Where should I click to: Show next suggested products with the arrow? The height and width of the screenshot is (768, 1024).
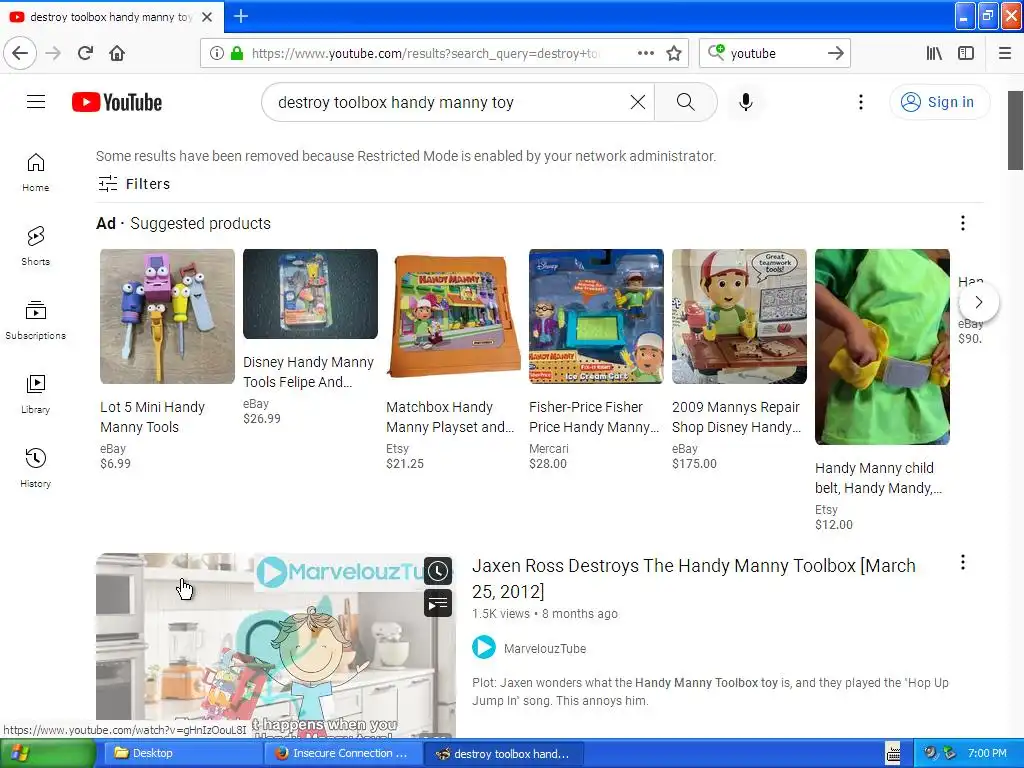978,302
